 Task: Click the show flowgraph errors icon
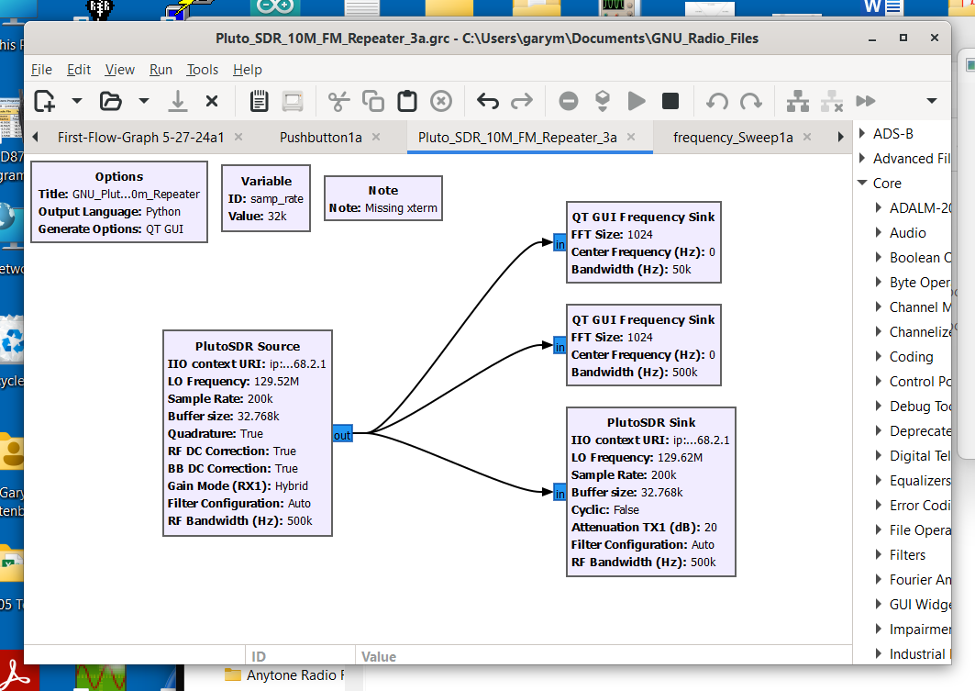click(x=568, y=101)
